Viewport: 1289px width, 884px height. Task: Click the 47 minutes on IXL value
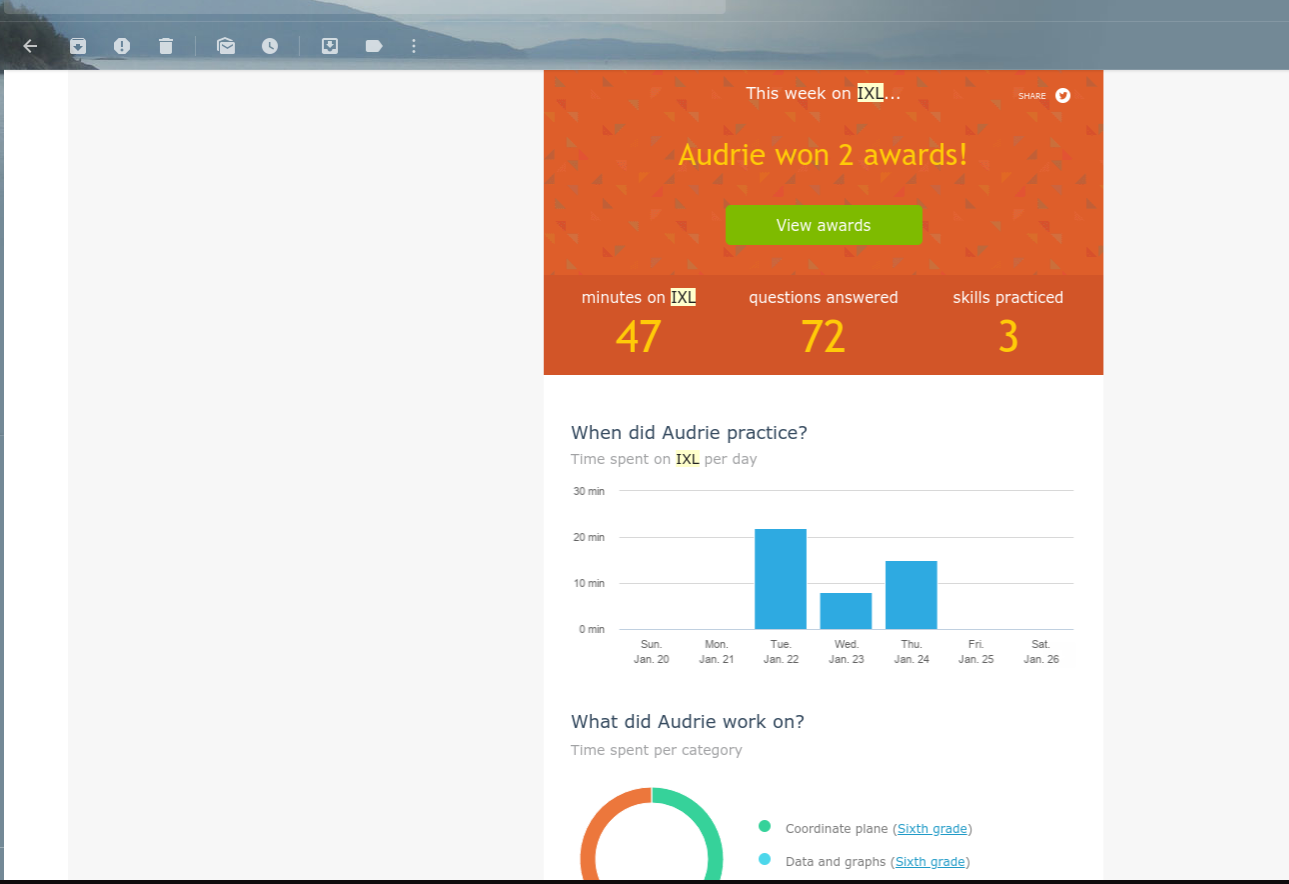(639, 337)
